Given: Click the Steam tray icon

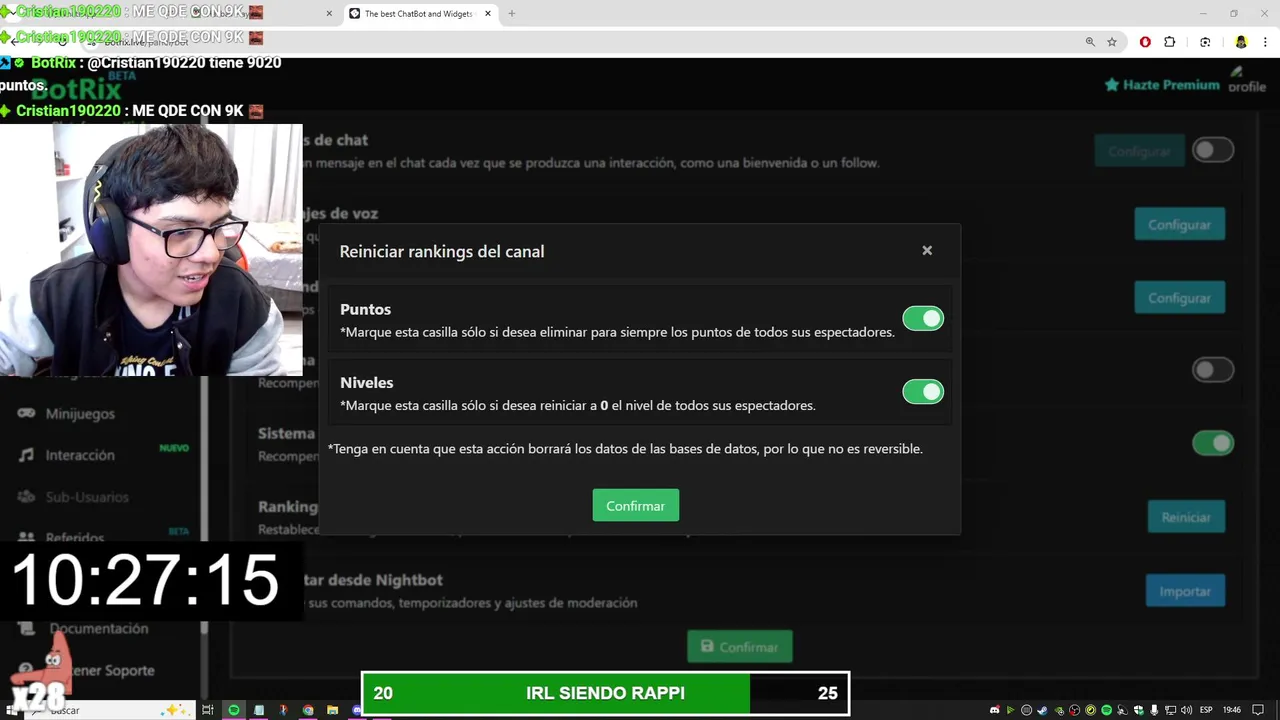Looking at the screenshot, I should click(x=1042, y=710).
